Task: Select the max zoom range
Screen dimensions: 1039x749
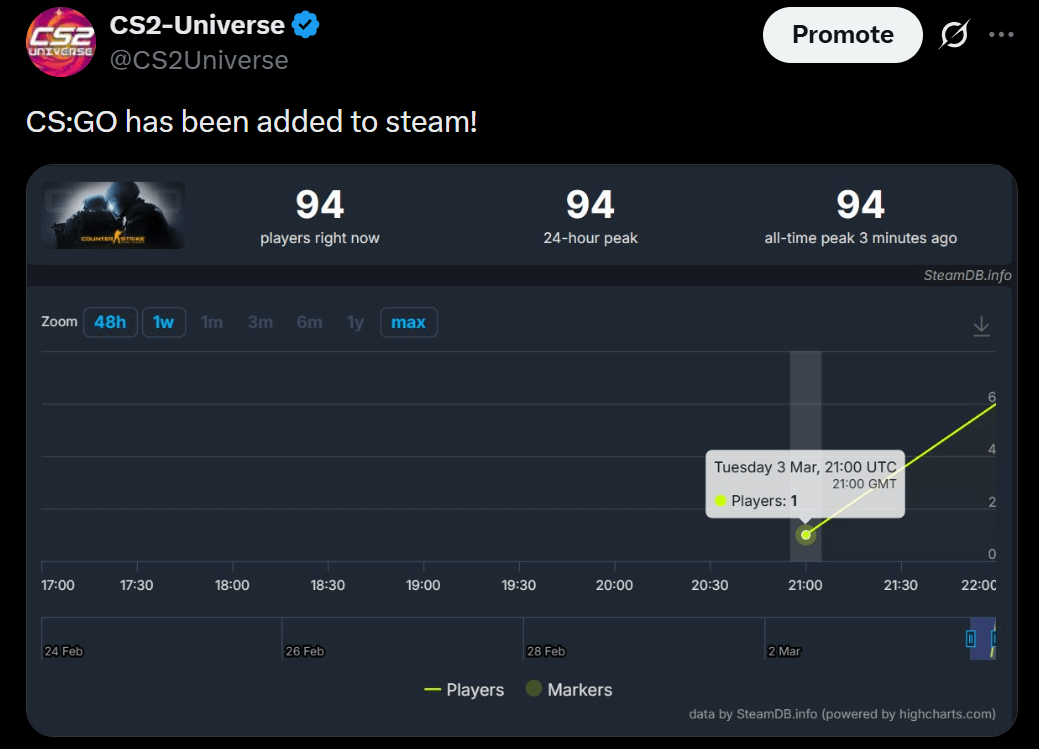Action: click(408, 322)
